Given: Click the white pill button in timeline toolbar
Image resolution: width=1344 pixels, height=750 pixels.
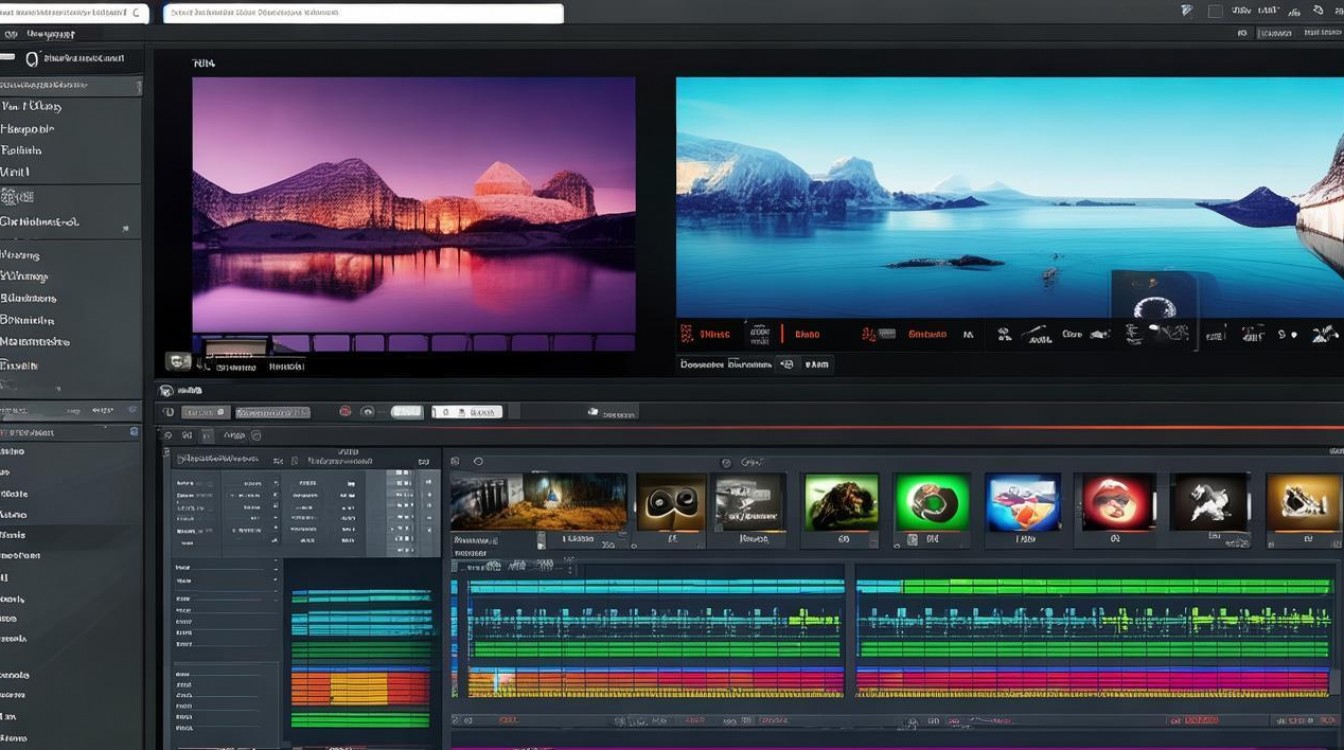Looking at the screenshot, I should click(406, 411).
